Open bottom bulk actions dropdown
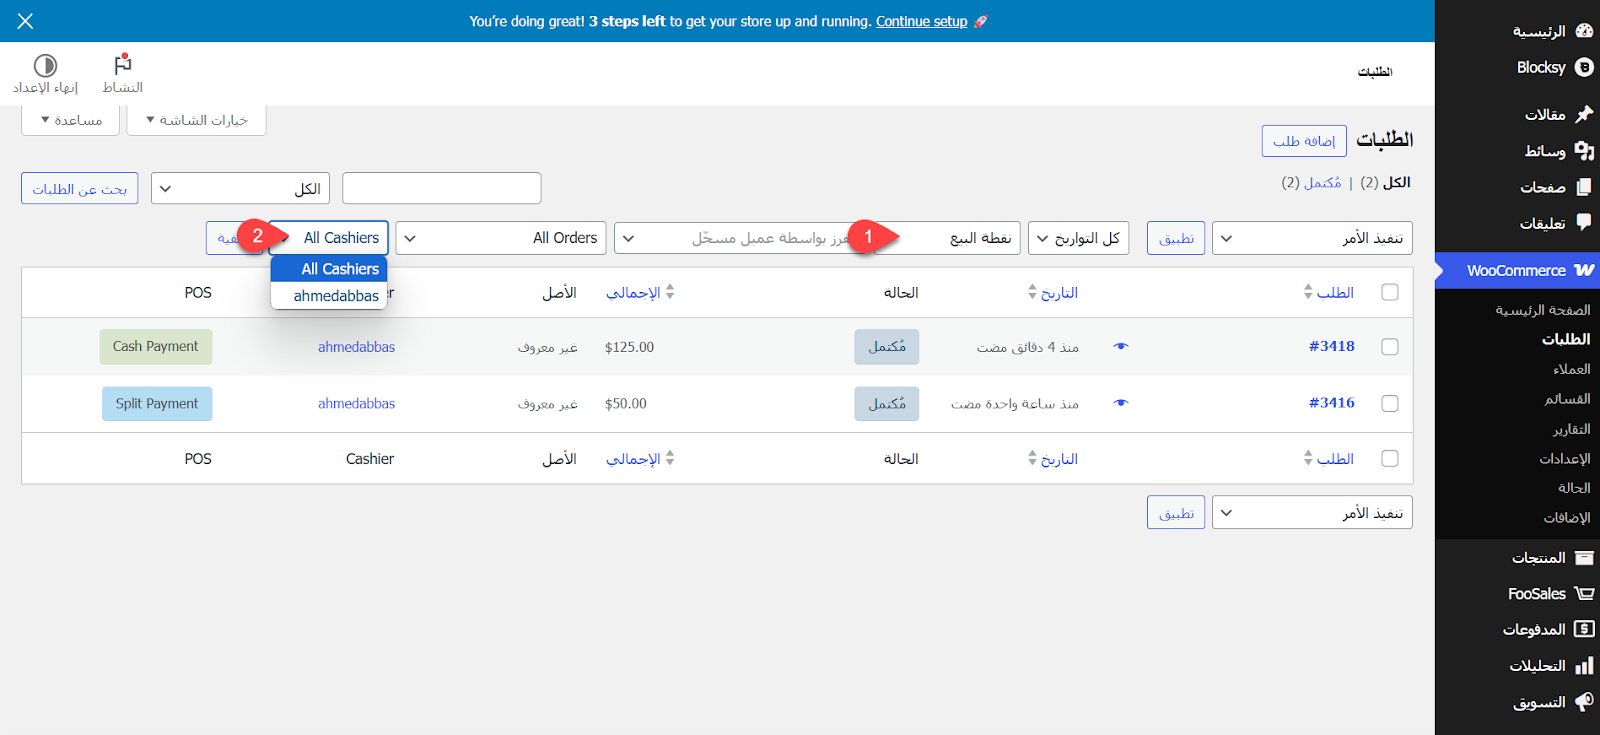Screen dimensions: 1600x735 coord(1312,512)
